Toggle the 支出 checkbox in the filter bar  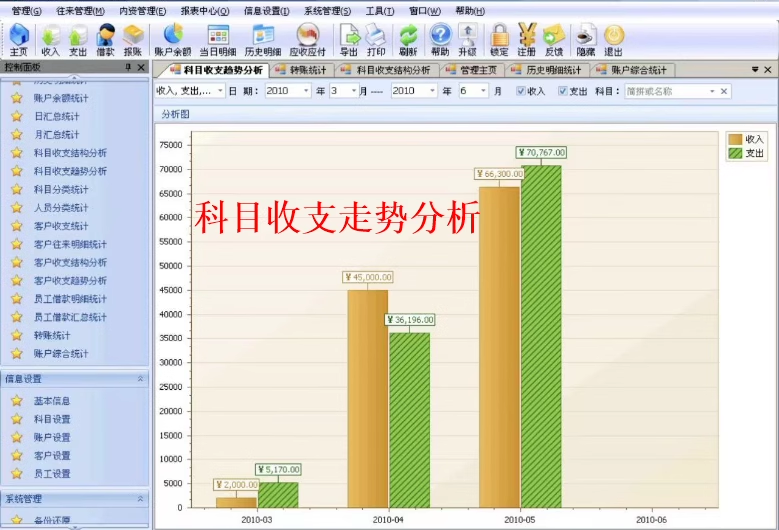562,91
